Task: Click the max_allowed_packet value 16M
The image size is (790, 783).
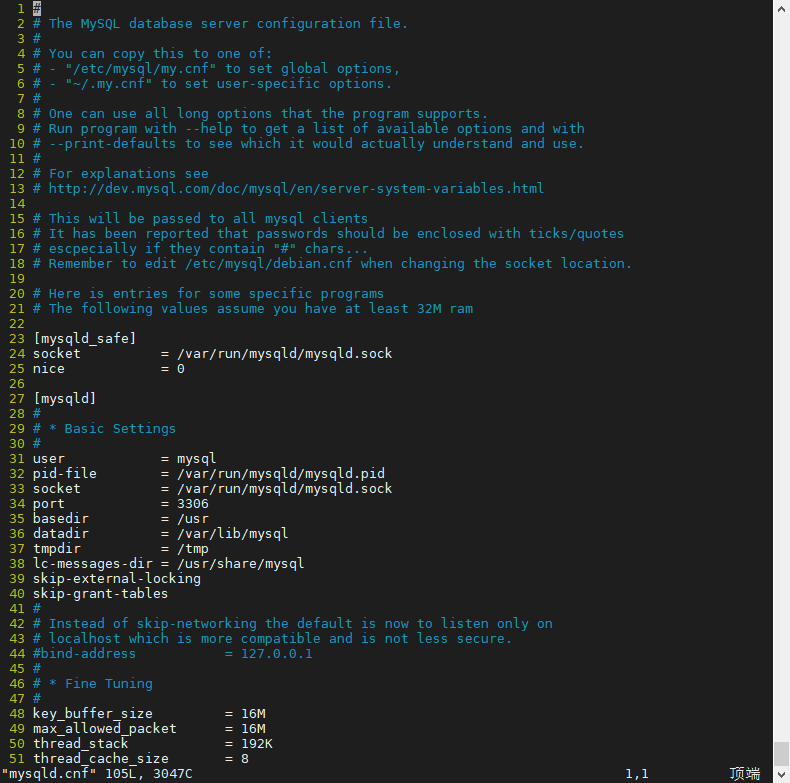Action: point(253,729)
